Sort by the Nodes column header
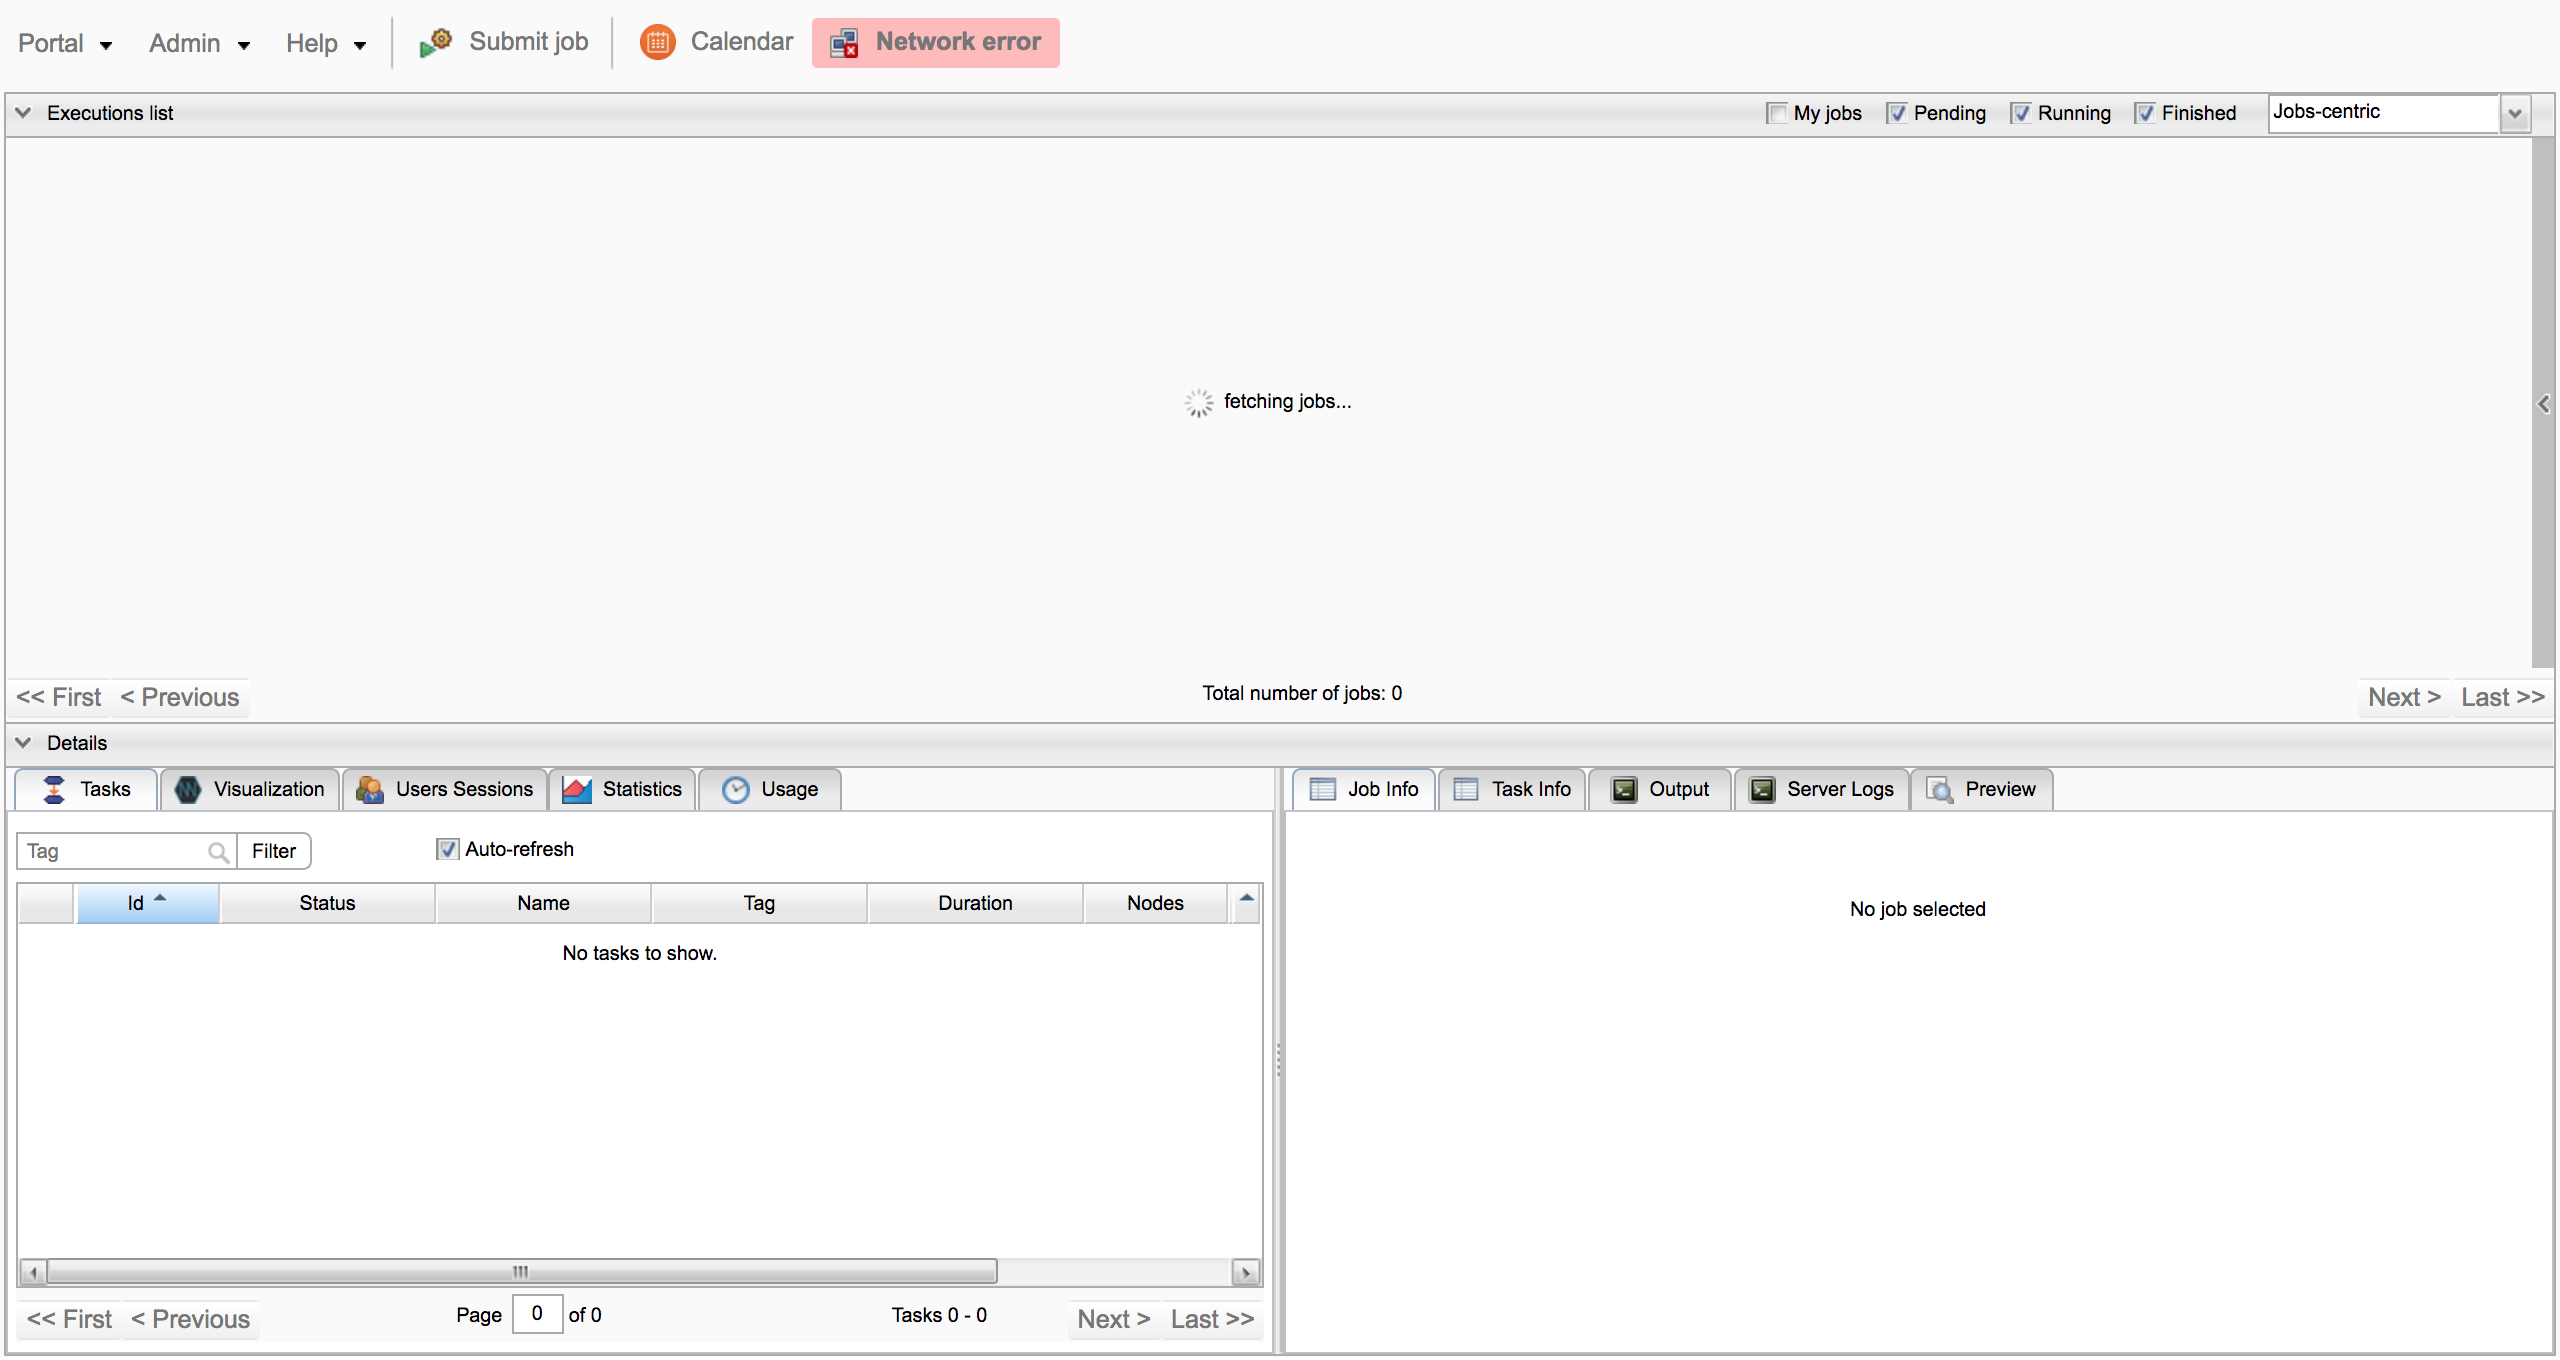This screenshot has height=1360, width=2560. tap(1155, 903)
